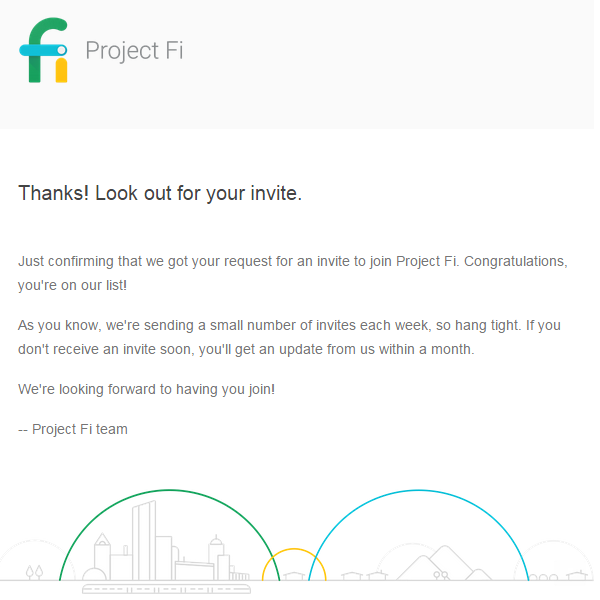Image resolution: width=600 pixels, height=600 pixels.
Task: Click the "We're looking forward to having you join!" line
Action: pyautogui.click(x=146, y=388)
